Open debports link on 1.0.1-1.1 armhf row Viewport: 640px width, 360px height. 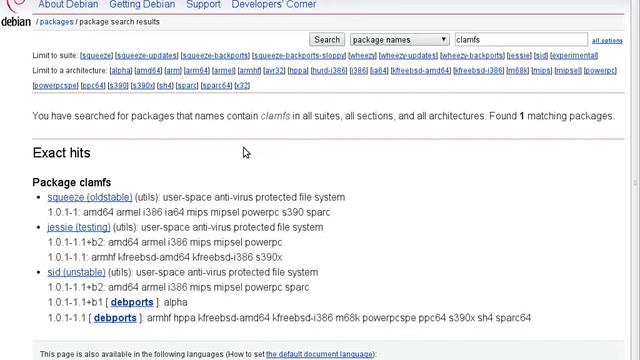coord(115,318)
